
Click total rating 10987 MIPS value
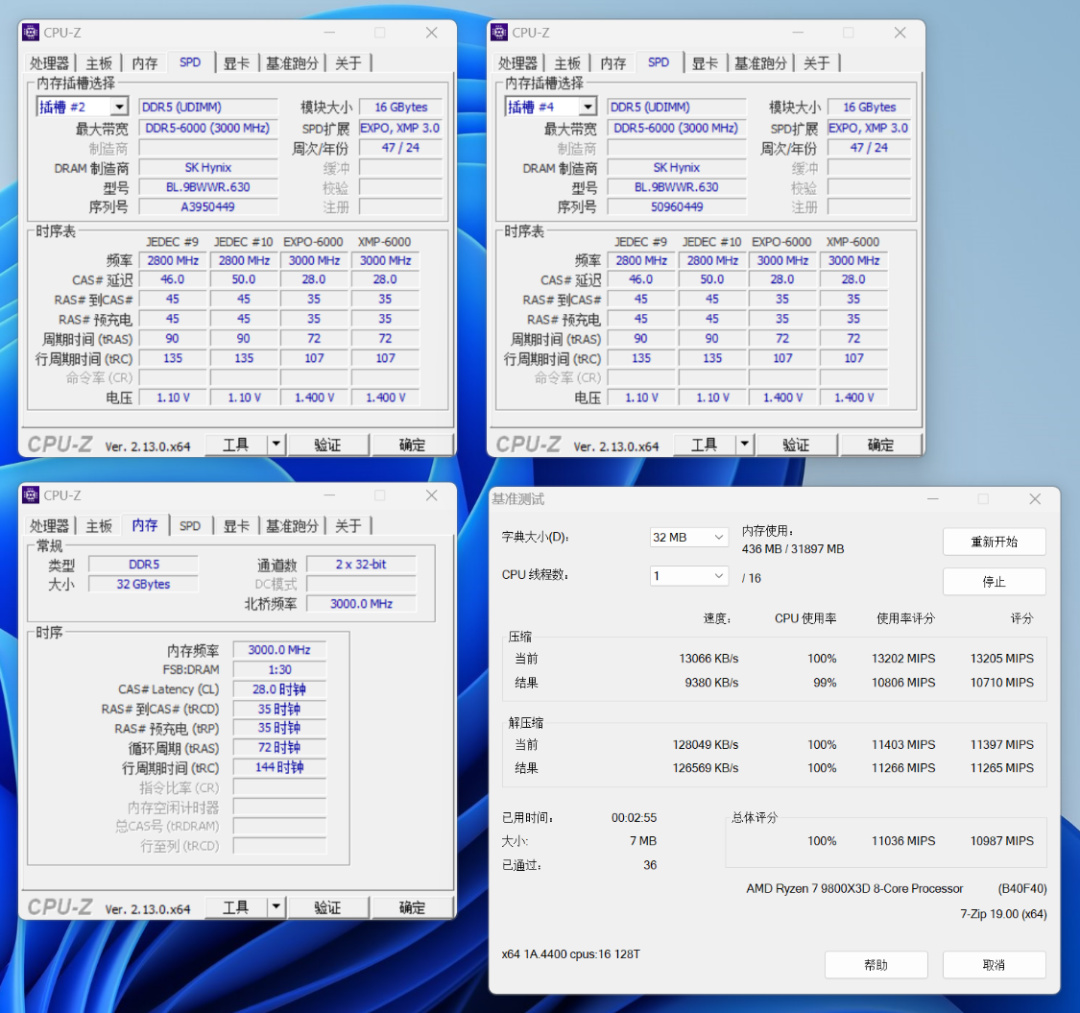click(1001, 841)
